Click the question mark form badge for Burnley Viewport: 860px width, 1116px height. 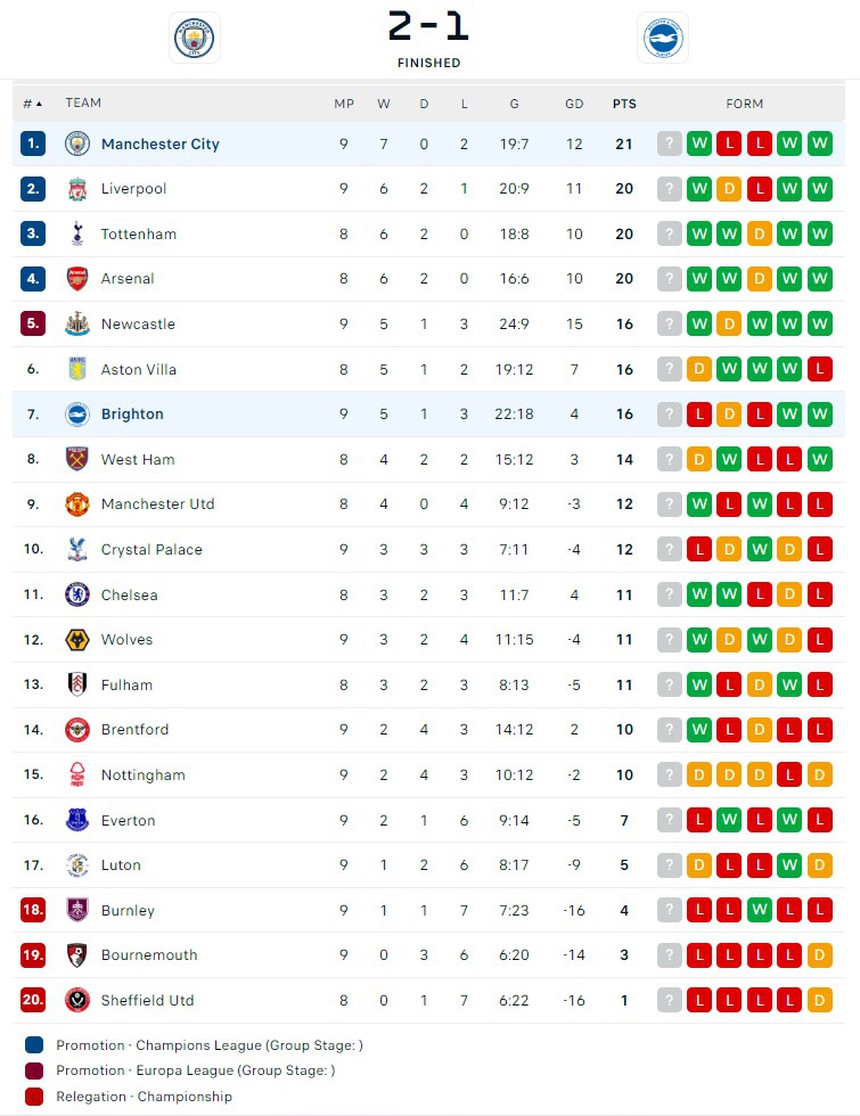point(669,910)
